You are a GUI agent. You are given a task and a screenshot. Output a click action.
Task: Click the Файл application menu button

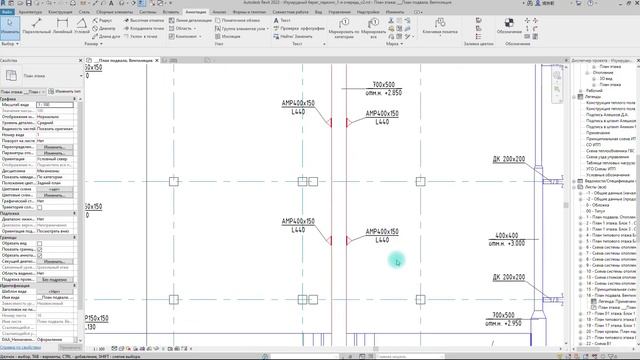pos(8,12)
